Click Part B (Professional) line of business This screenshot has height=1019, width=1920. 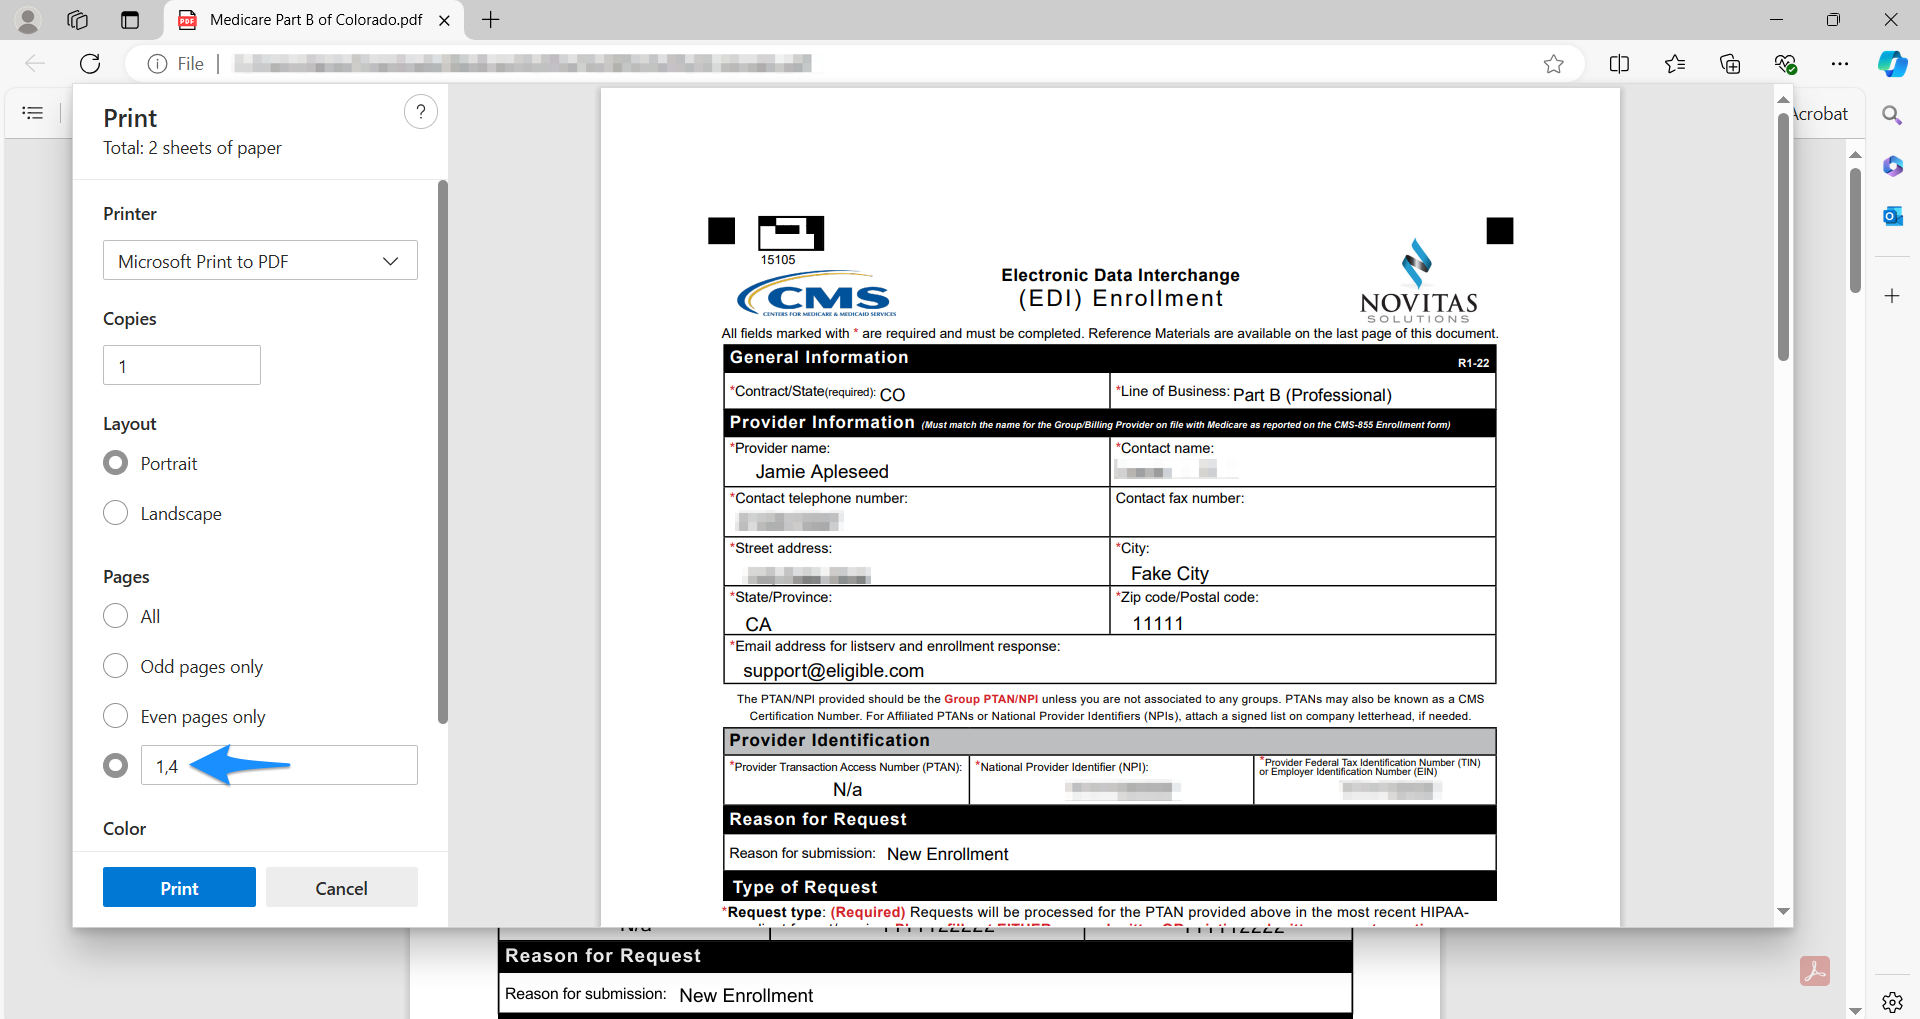point(1312,396)
